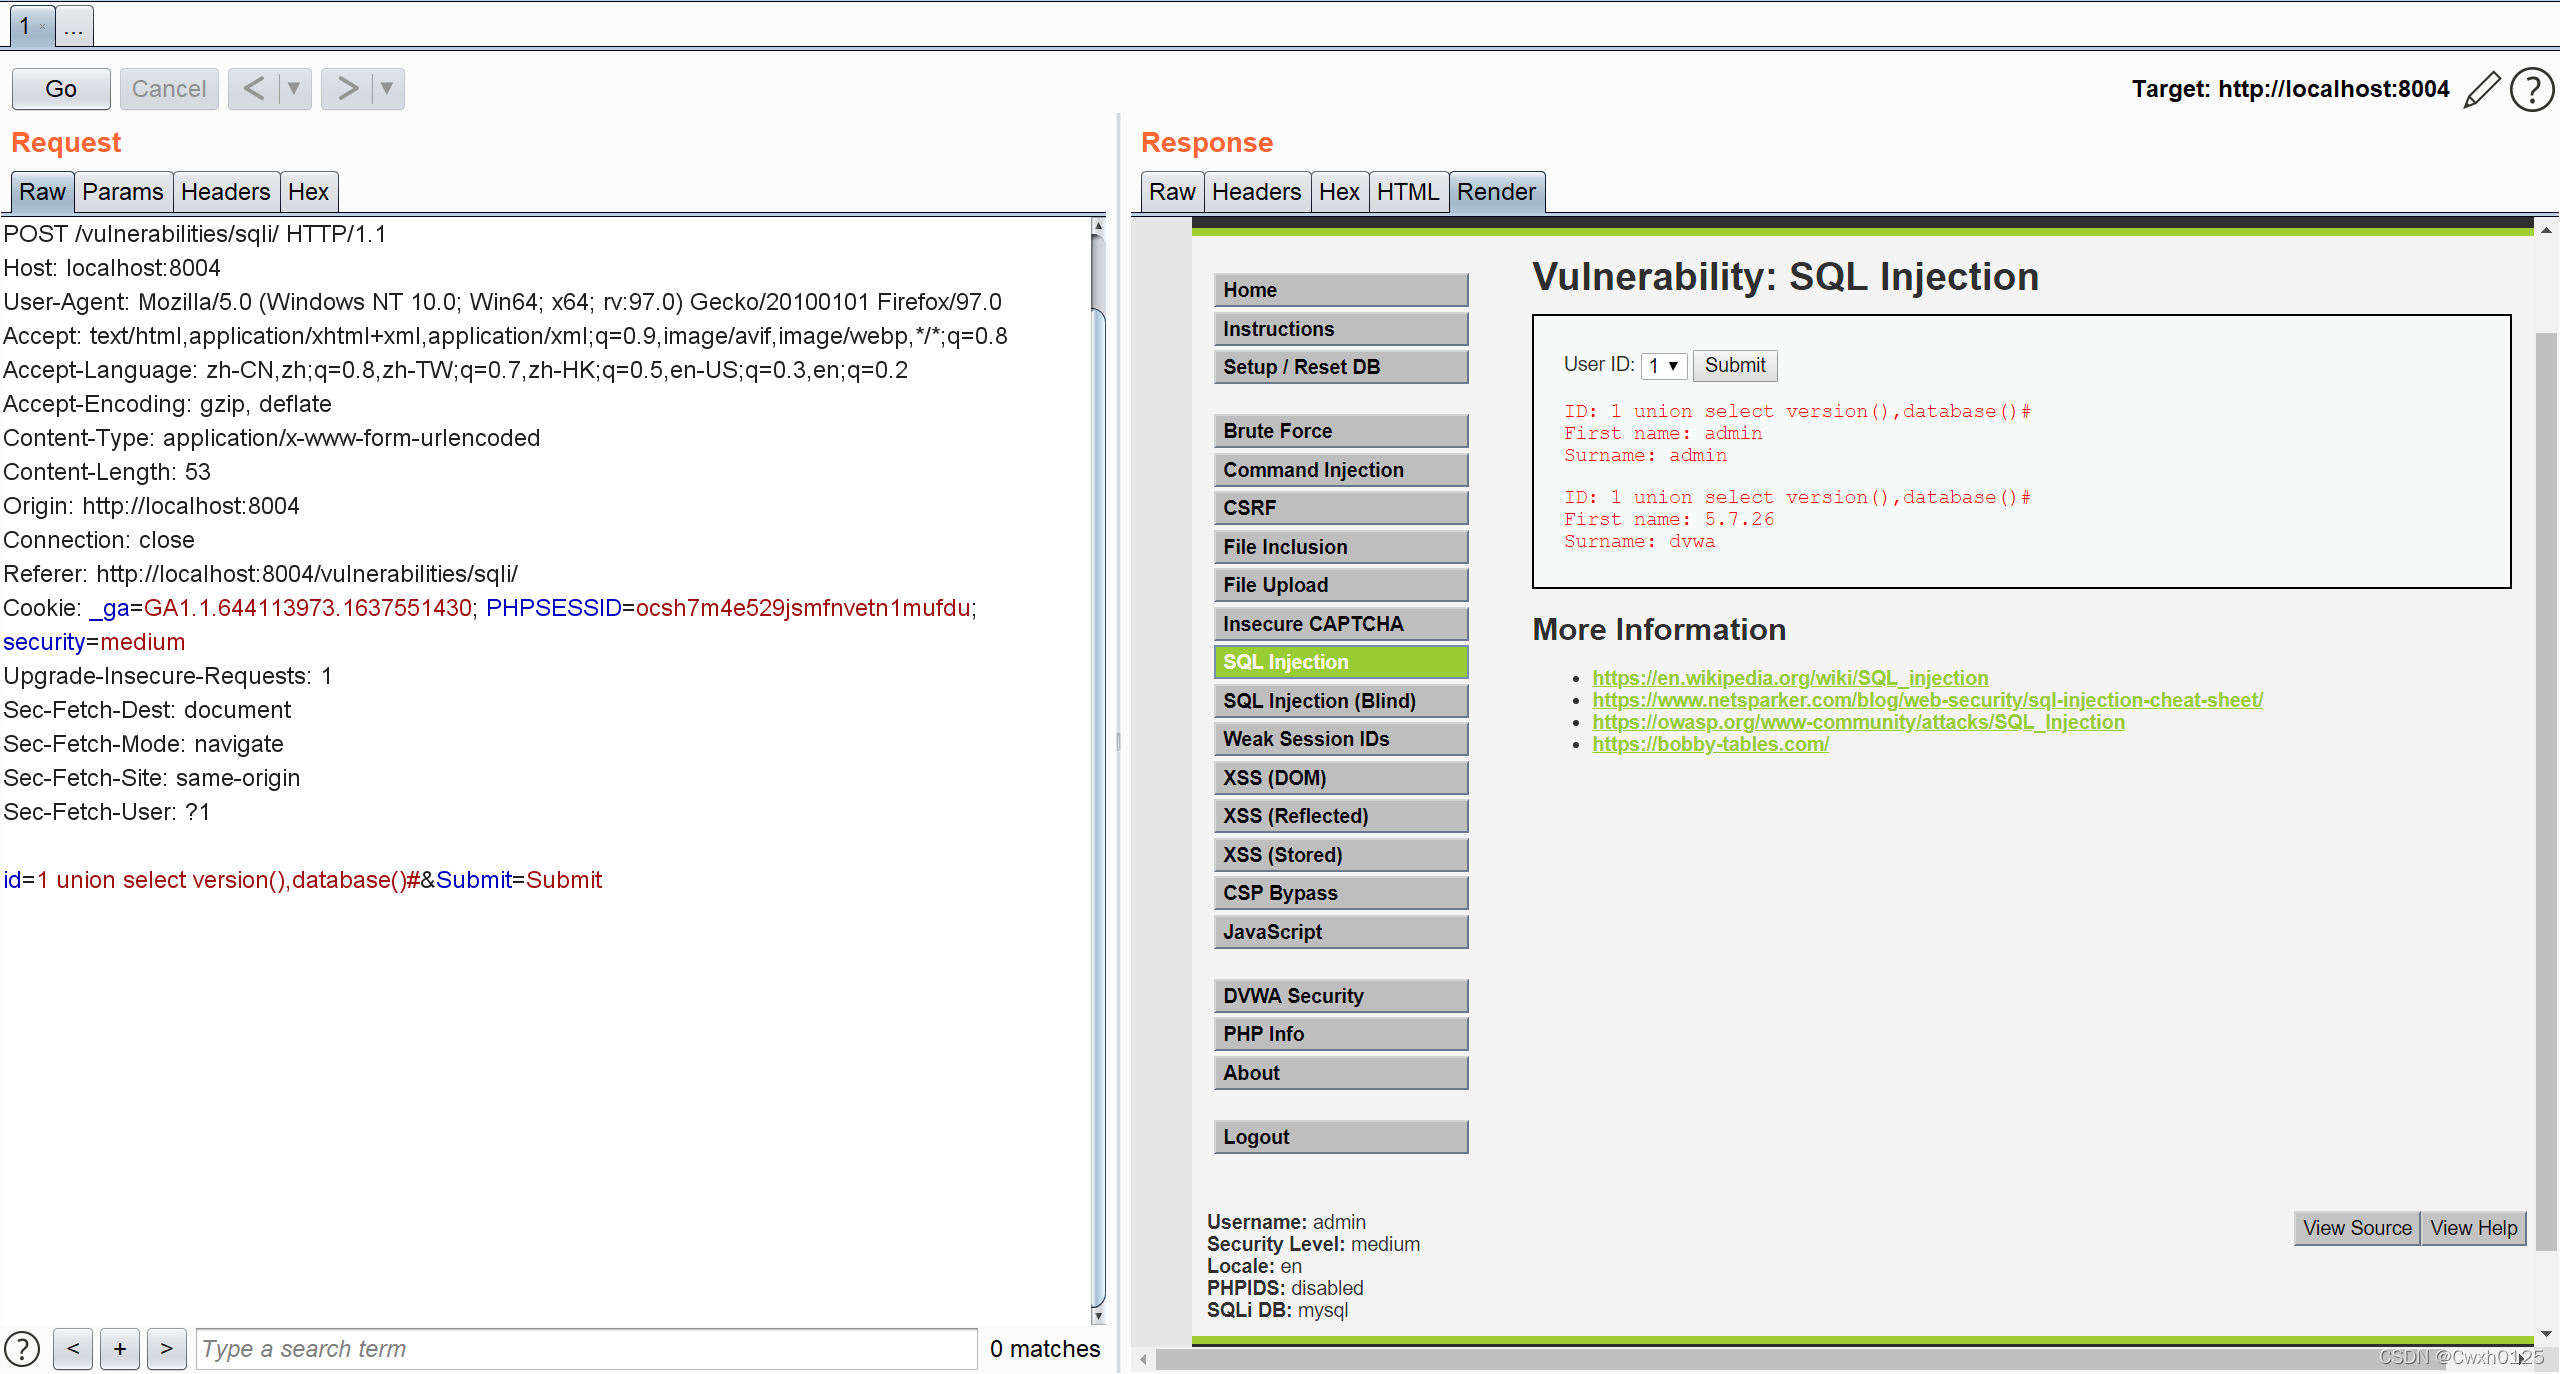Go to previous search match arrow
This screenshot has width=2560, height=1374.
point(73,1349)
